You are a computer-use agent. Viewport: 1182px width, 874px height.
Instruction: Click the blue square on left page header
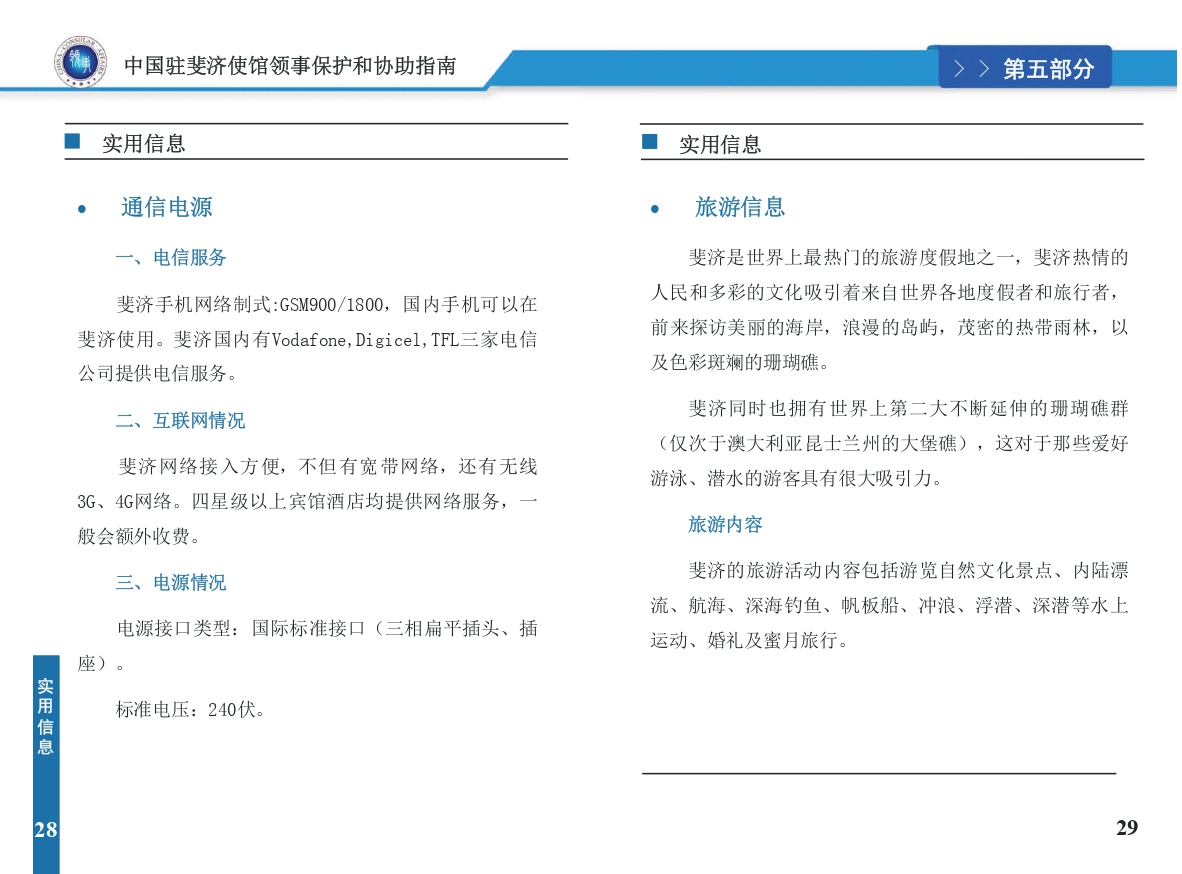point(72,142)
